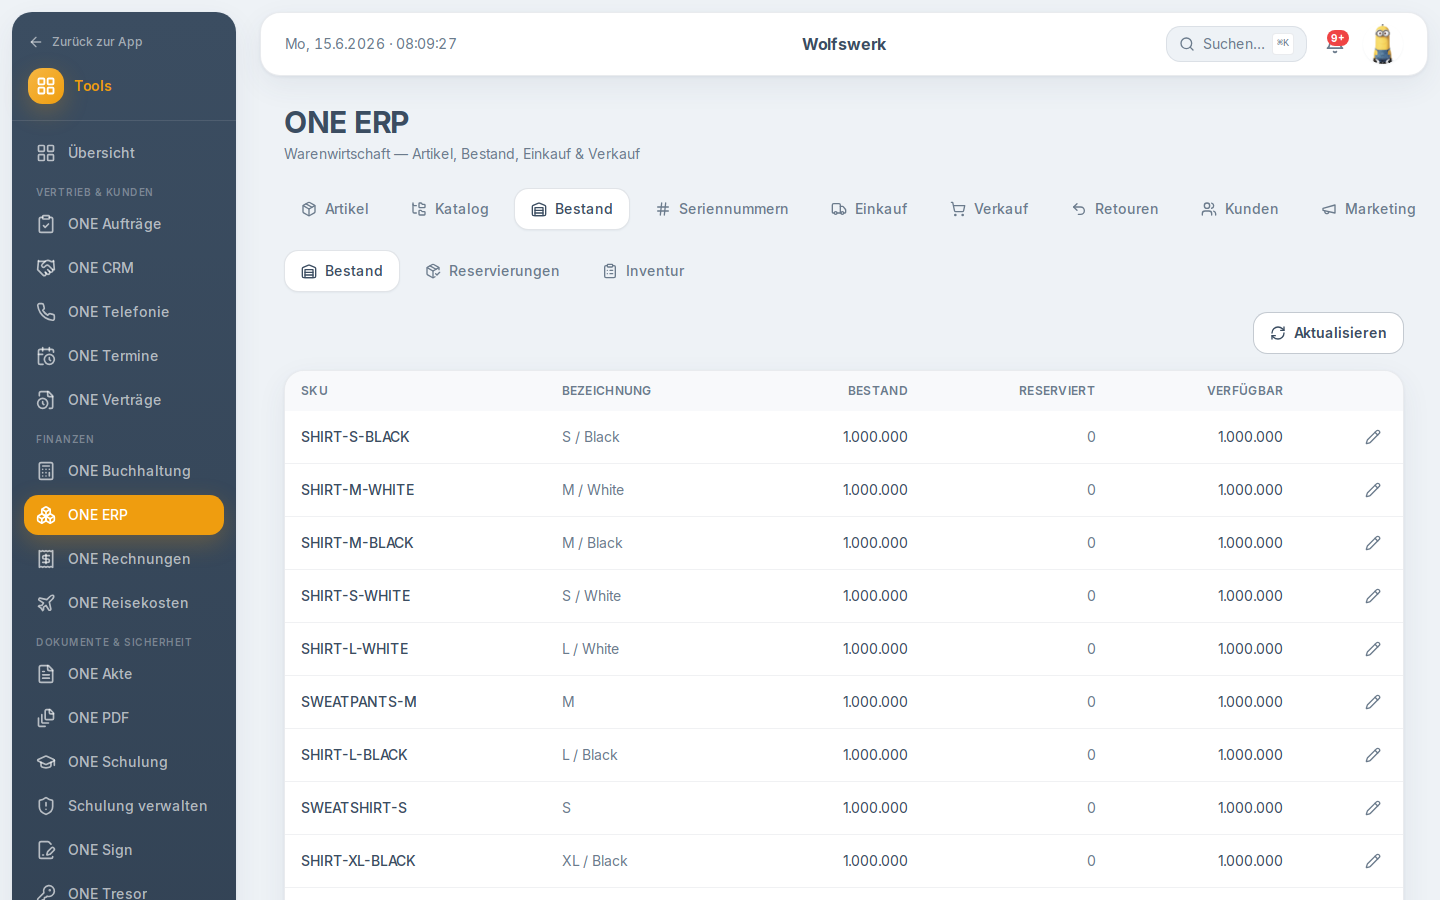Open the Verkauf tab

click(x=989, y=209)
